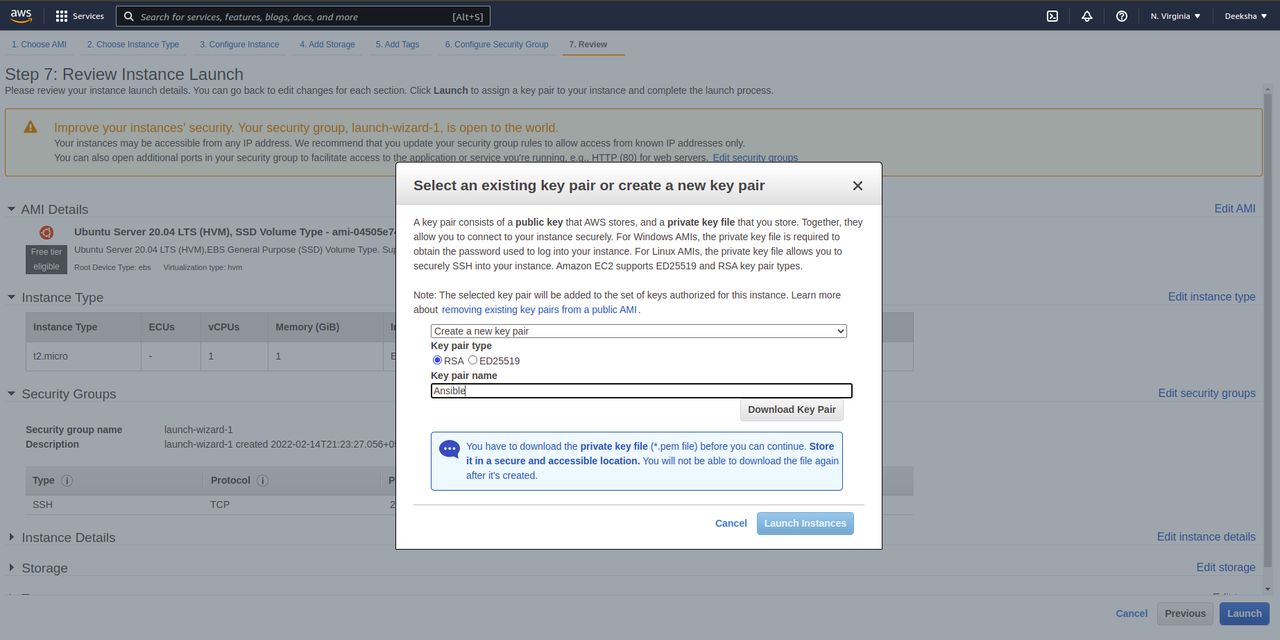Click Launch Instances in the dialog
The width and height of the screenshot is (1280, 640).
point(805,523)
